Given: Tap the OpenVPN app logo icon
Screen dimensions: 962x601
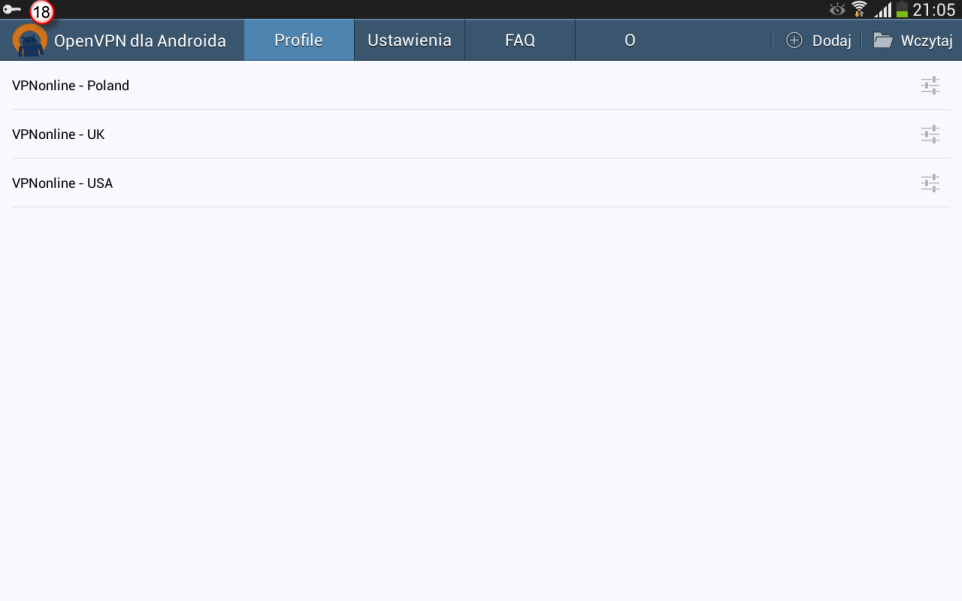Looking at the screenshot, I should [x=29, y=40].
